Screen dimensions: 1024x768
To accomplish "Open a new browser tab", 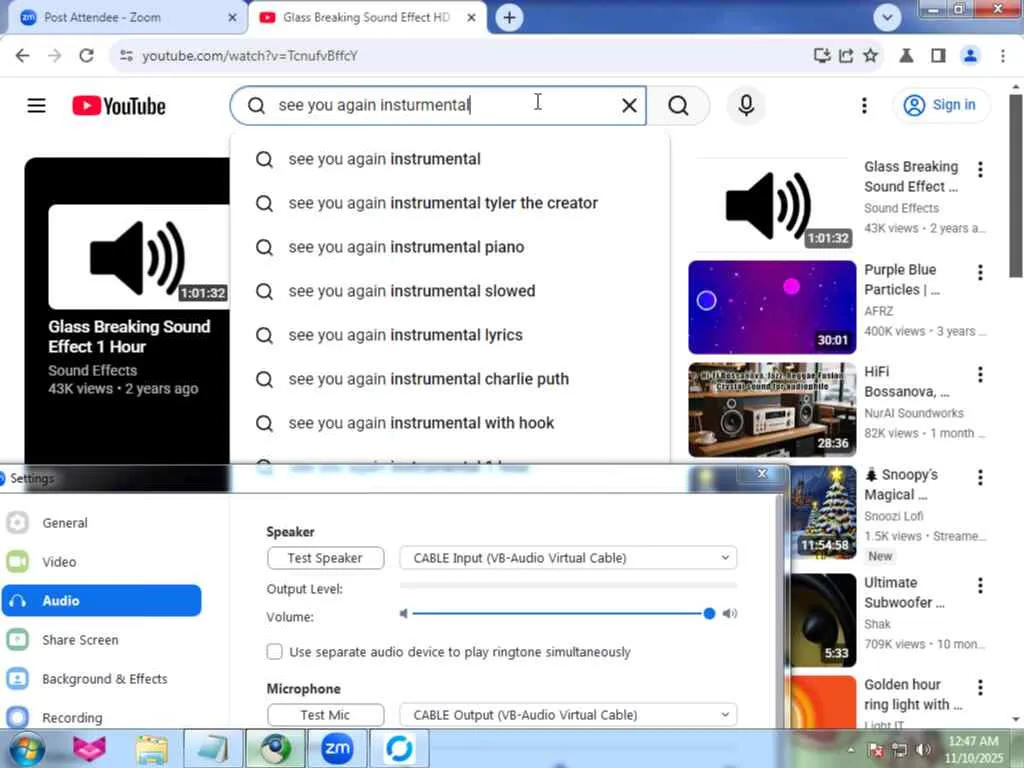I will pos(509,18).
